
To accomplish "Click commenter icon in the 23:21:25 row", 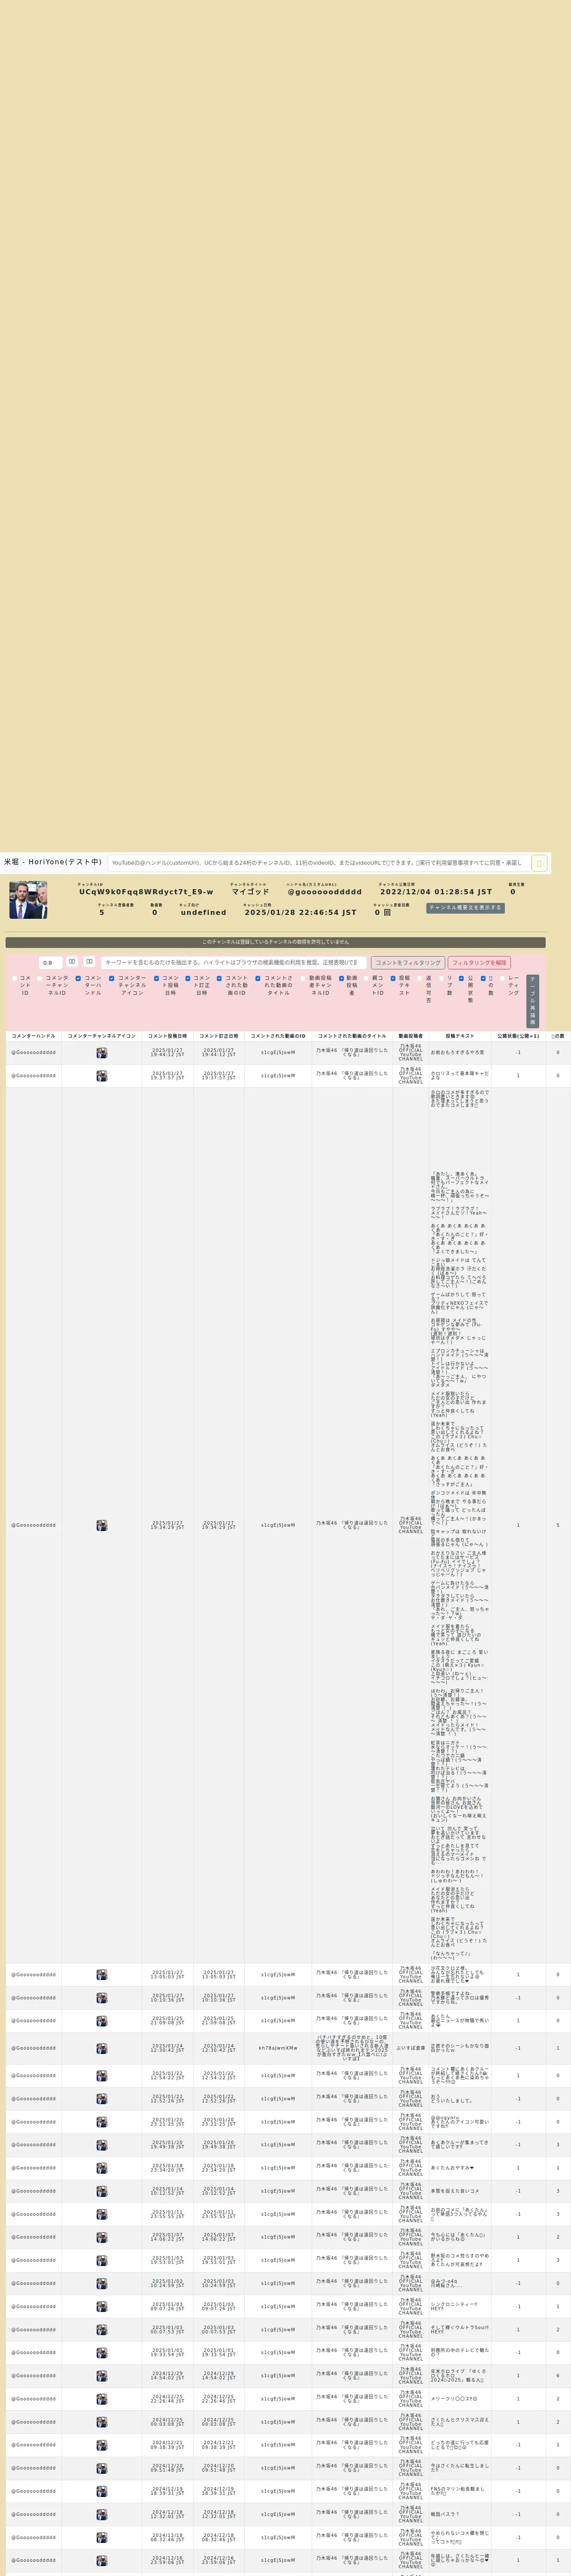I will pos(102,2122).
